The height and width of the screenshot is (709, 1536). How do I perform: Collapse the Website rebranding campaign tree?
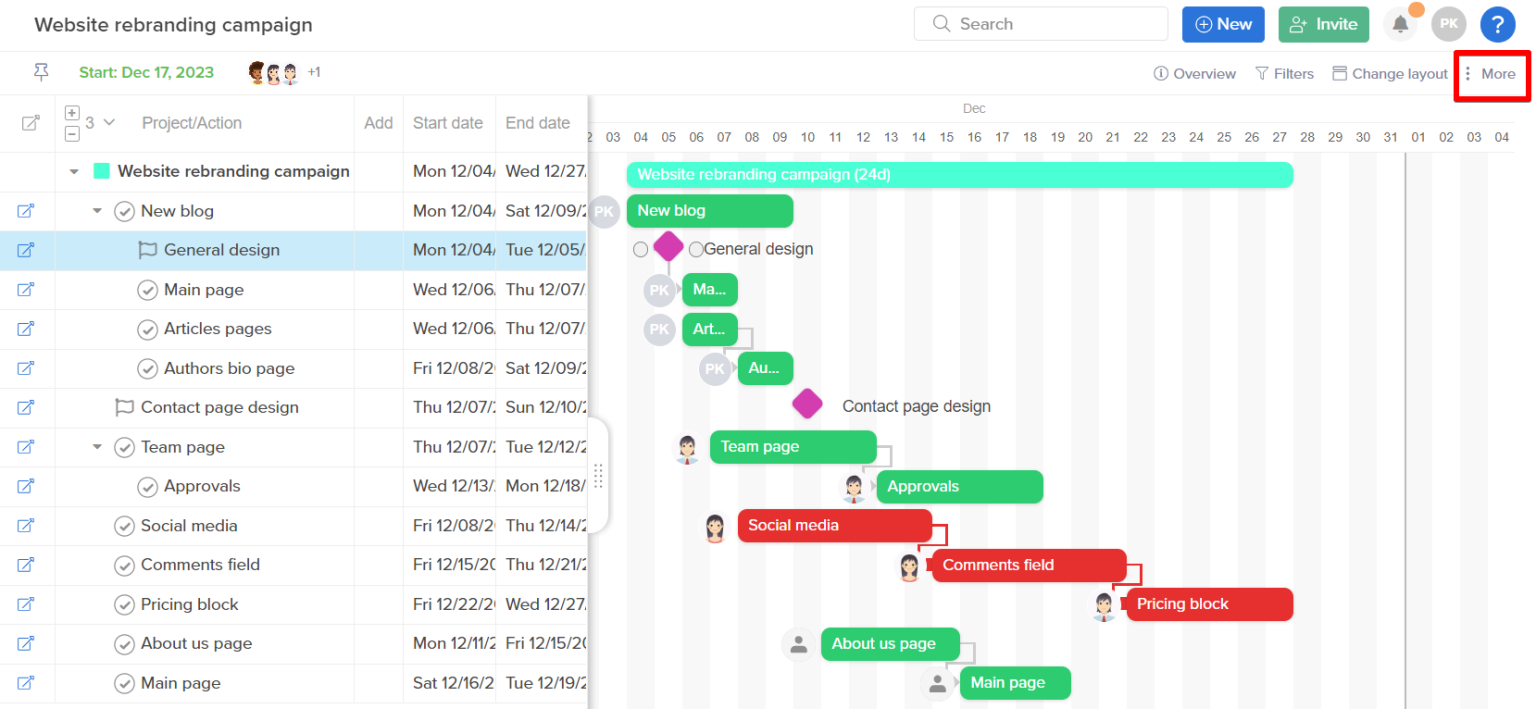pos(74,171)
